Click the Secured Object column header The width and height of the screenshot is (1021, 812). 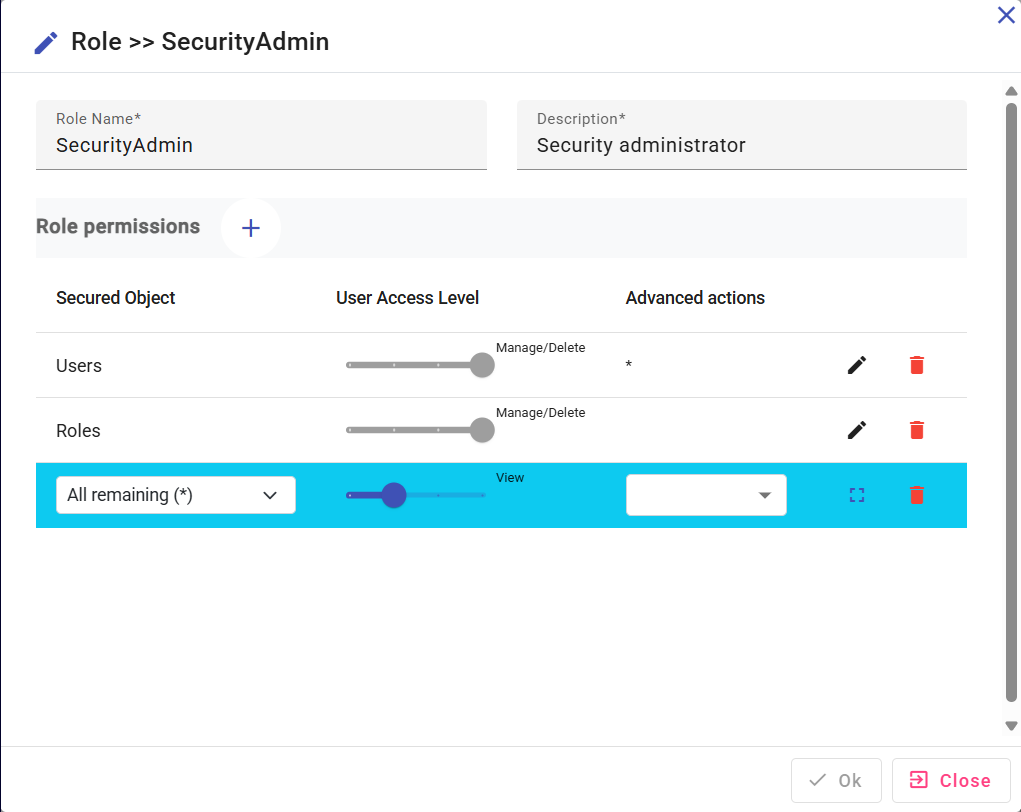coord(116,298)
